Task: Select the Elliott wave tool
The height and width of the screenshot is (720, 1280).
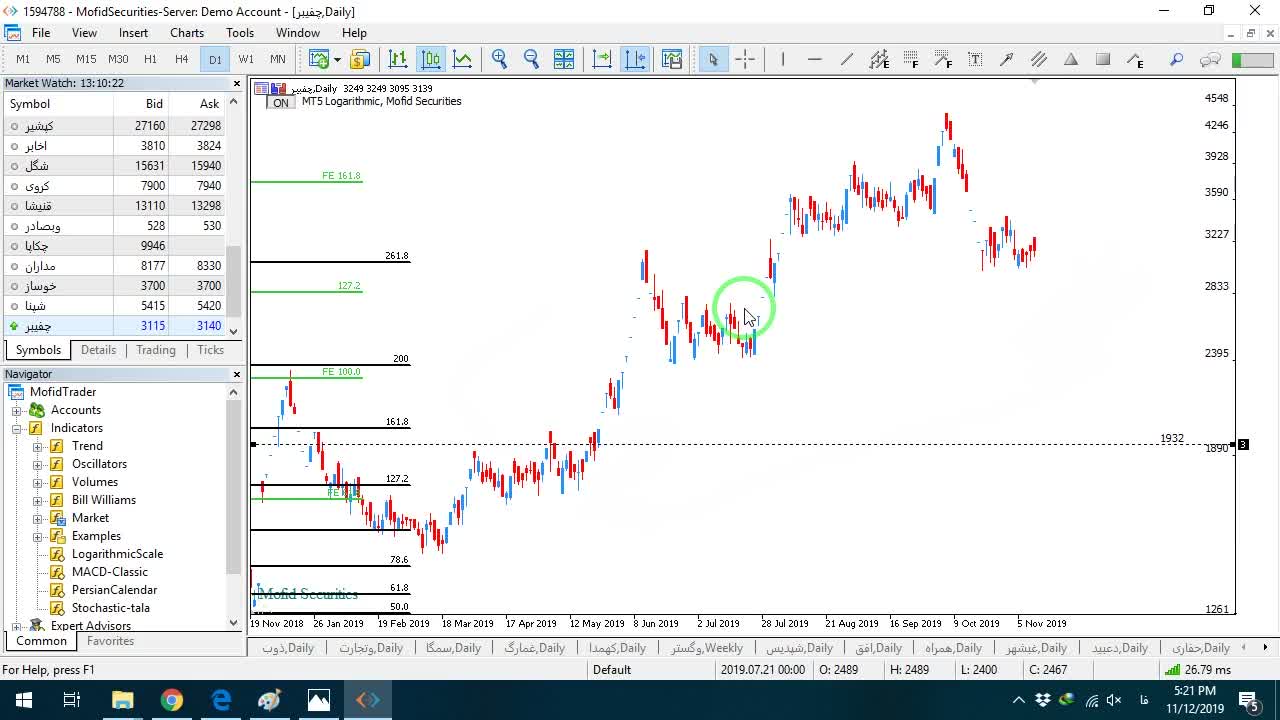Action: 1135,59
